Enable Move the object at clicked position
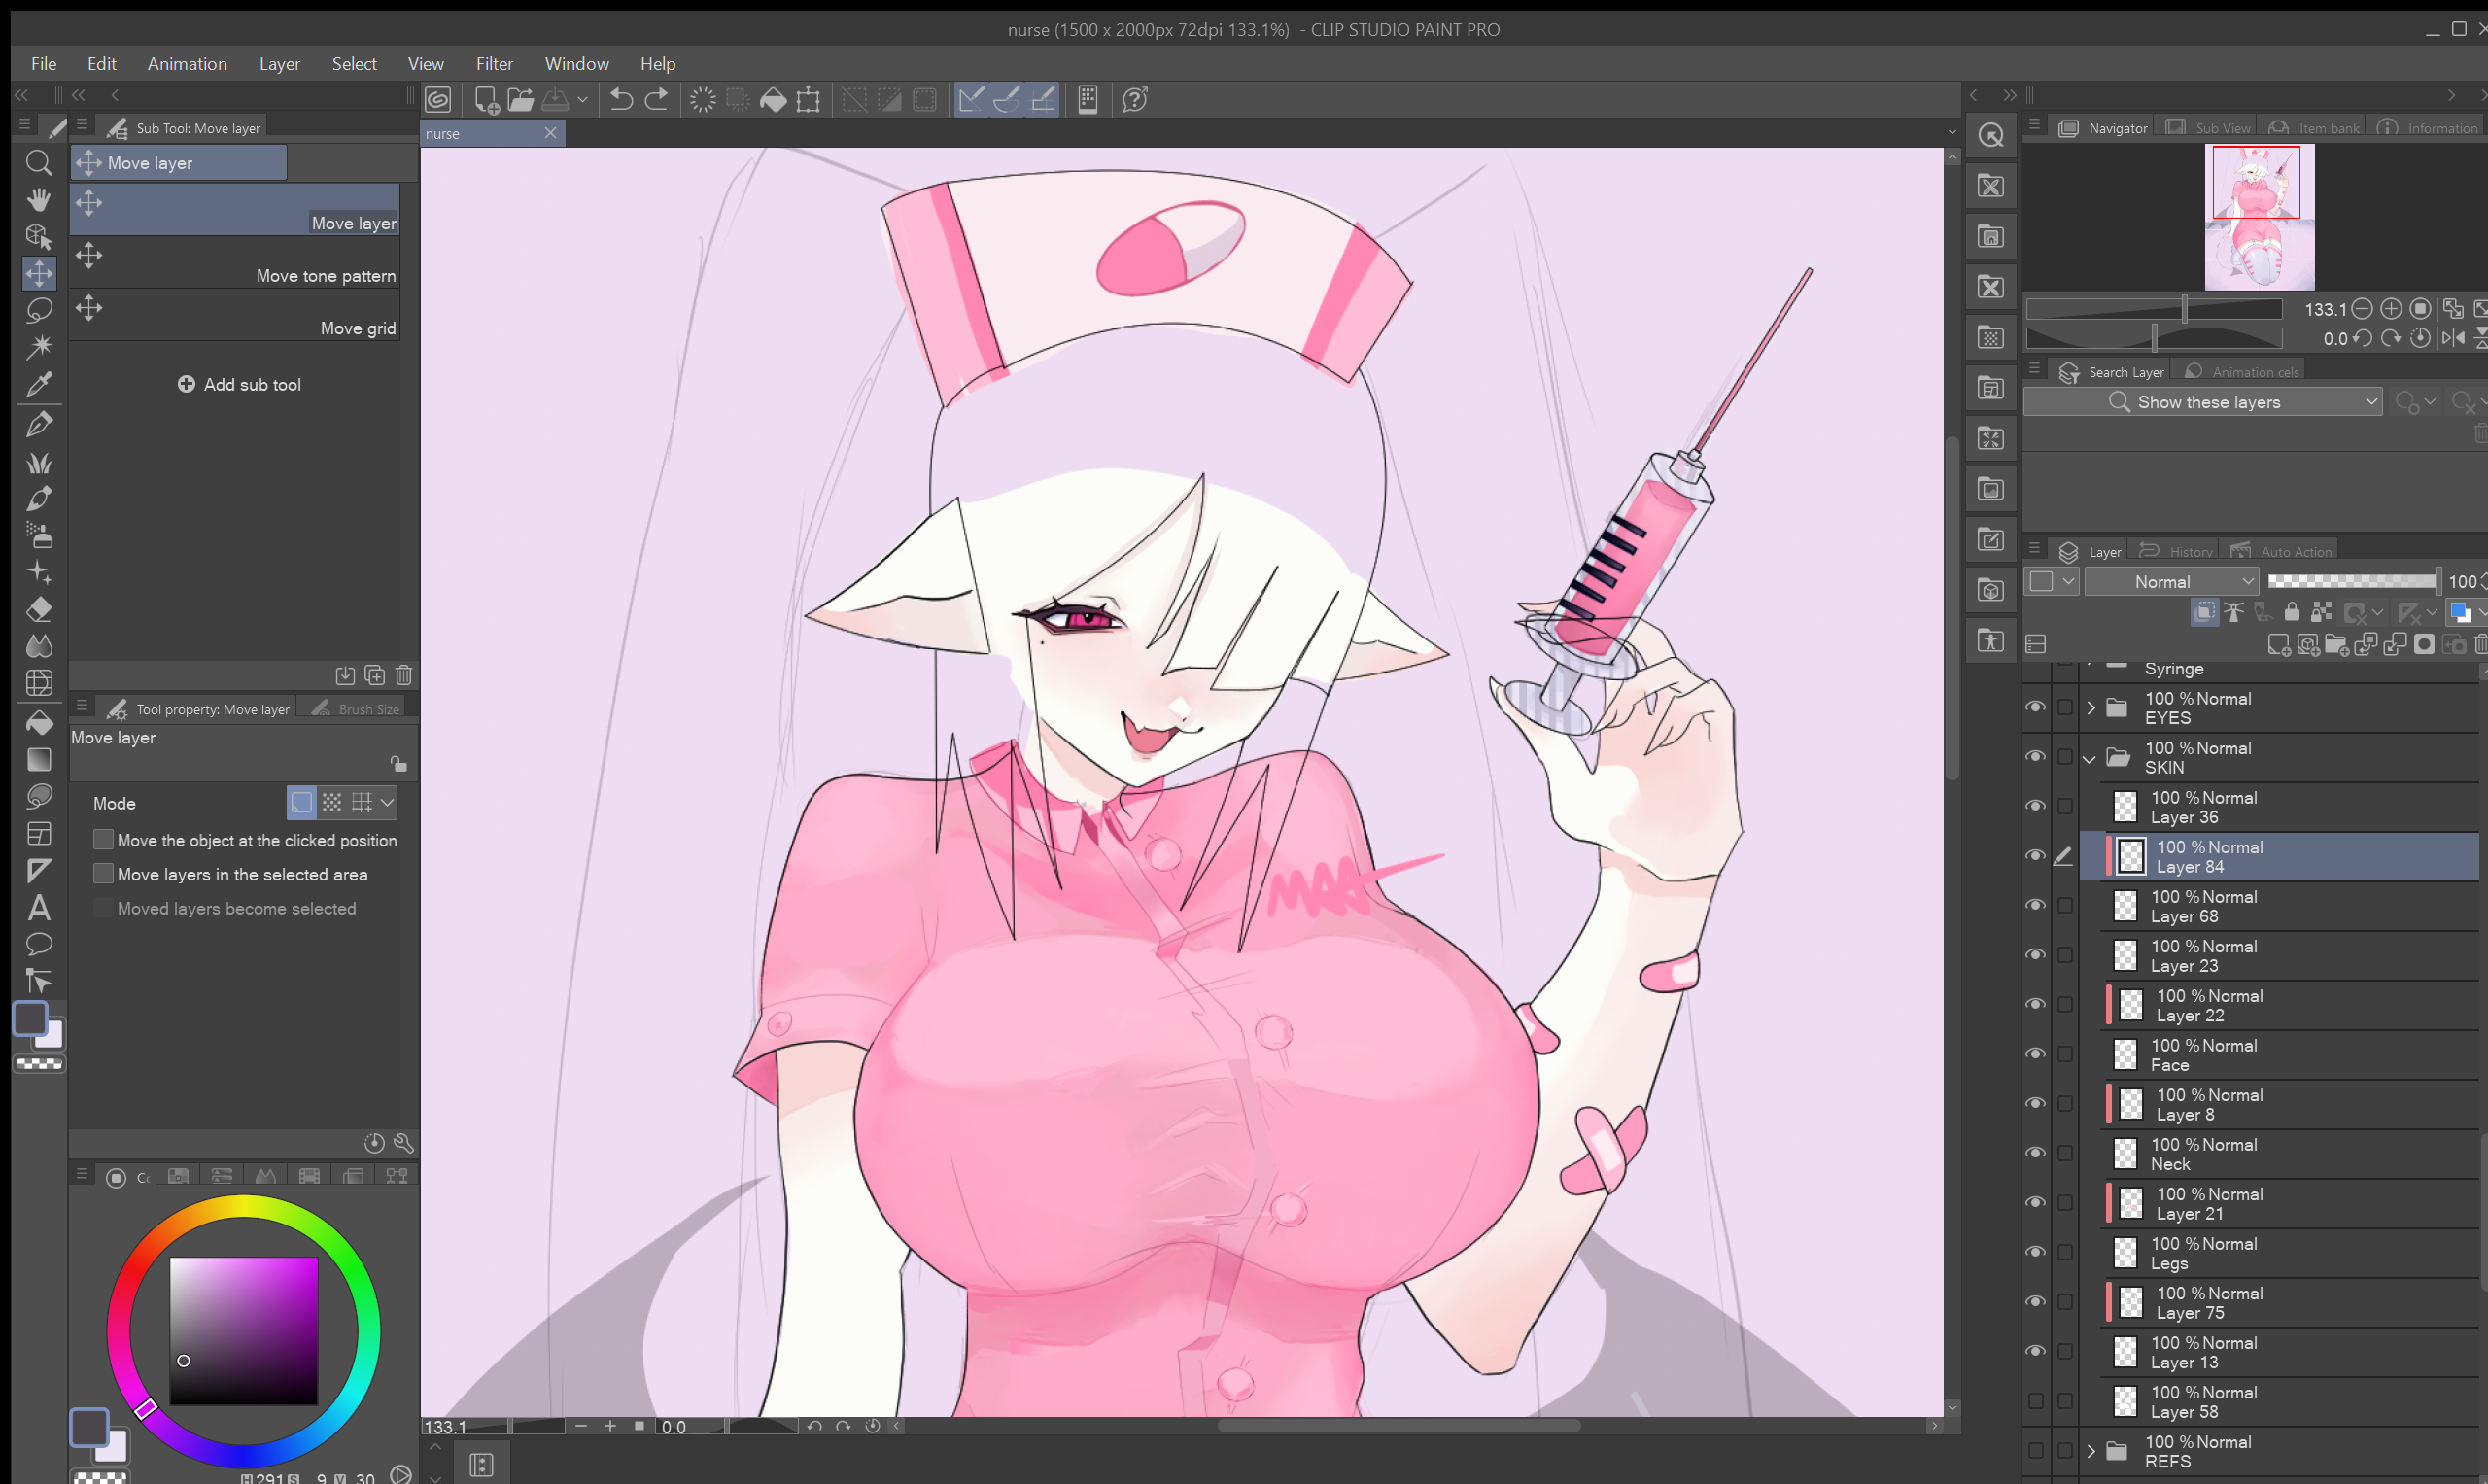Image resolution: width=2488 pixels, height=1484 pixels. pos(103,840)
